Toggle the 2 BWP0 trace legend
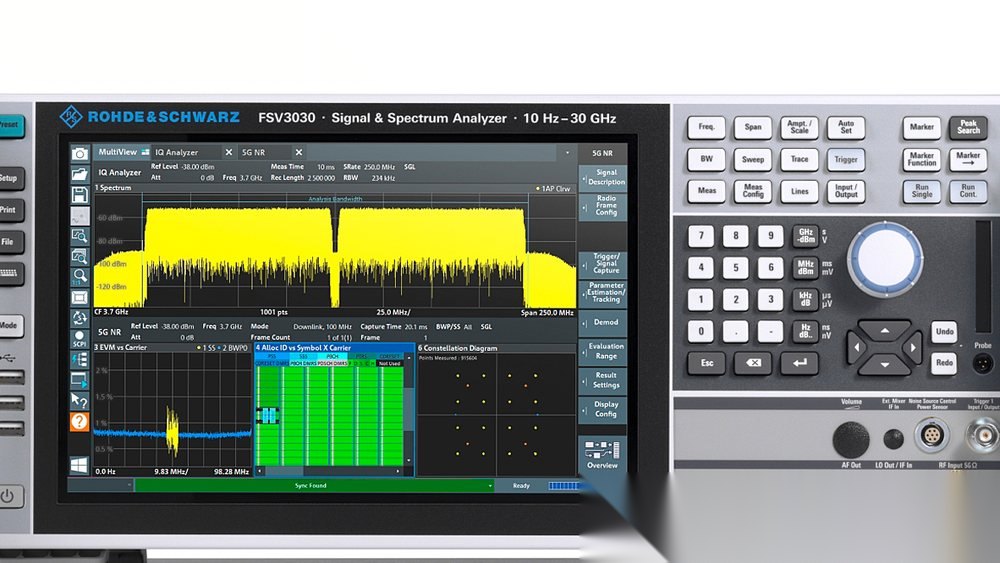This screenshot has height=563, width=1000. pyautogui.click(x=233, y=348)
